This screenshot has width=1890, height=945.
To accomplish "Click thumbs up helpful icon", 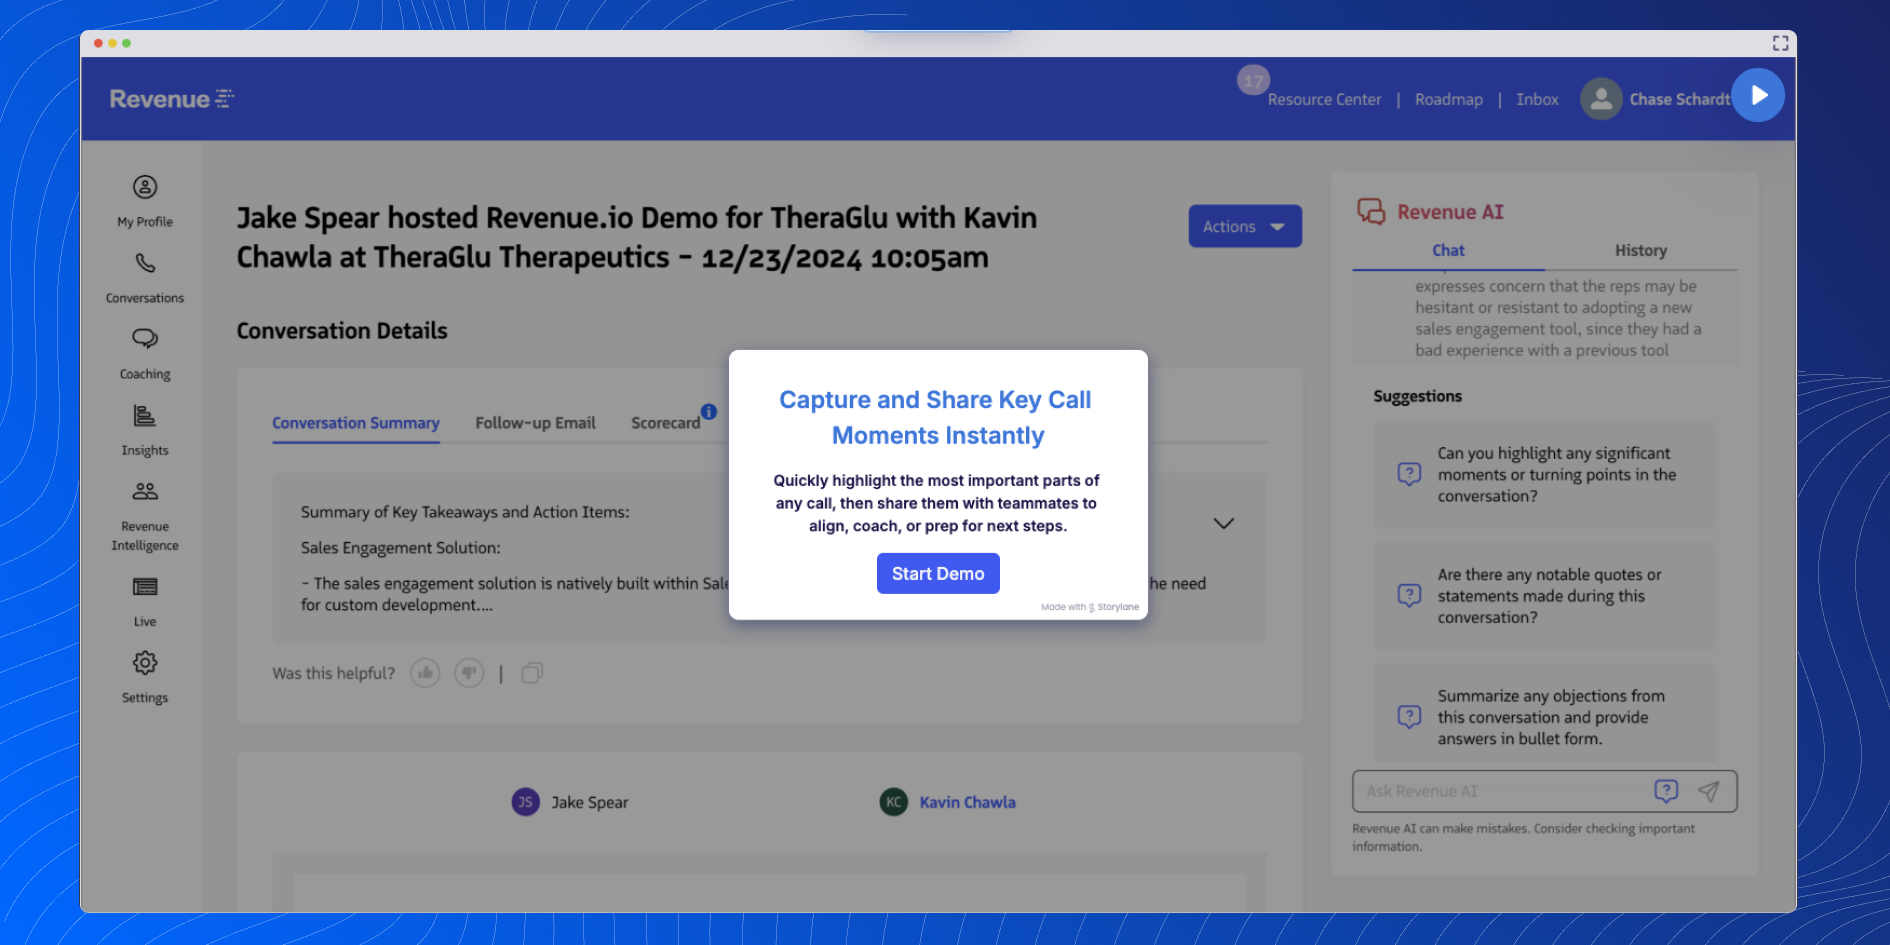I will point(425,673).
